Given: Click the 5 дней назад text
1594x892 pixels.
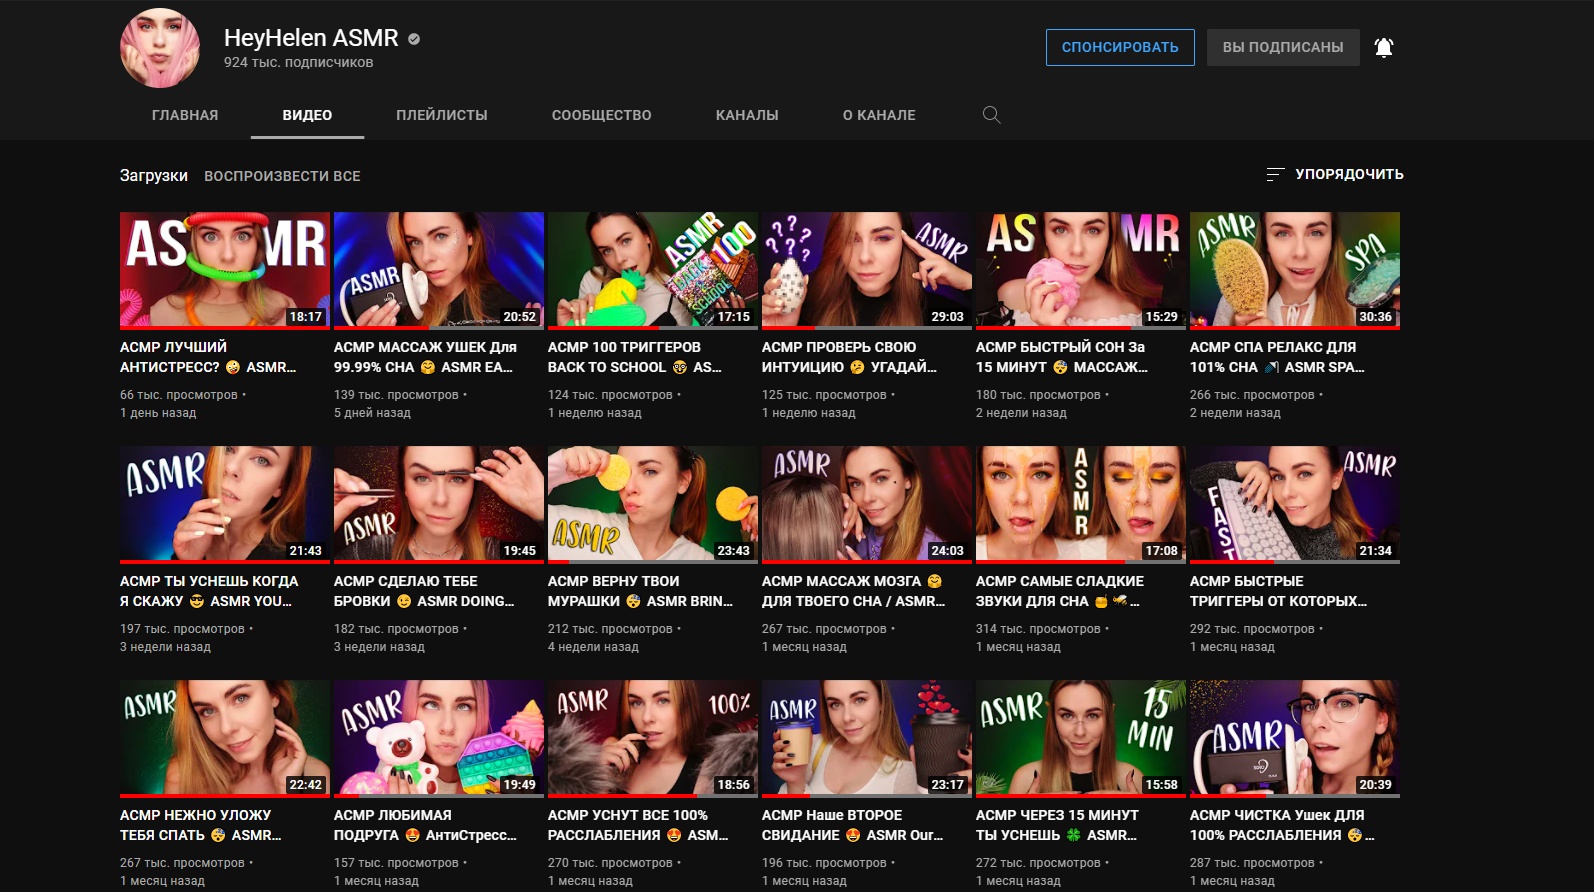Looking at the screenshot, I should pos(372,413).
